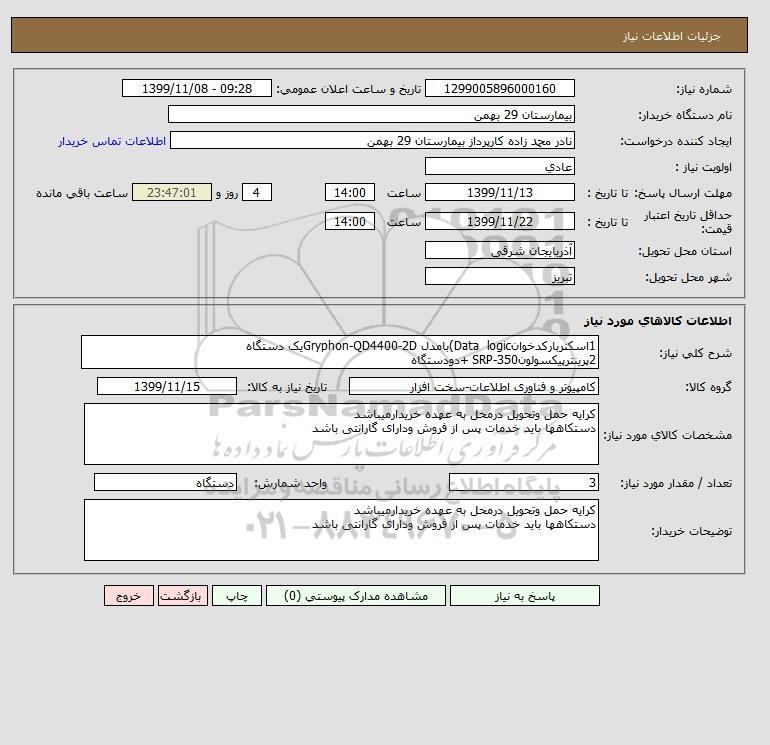Click the price validity date 1399/11/22
Viewport: 770px width, 745px height.
[499, 221]
